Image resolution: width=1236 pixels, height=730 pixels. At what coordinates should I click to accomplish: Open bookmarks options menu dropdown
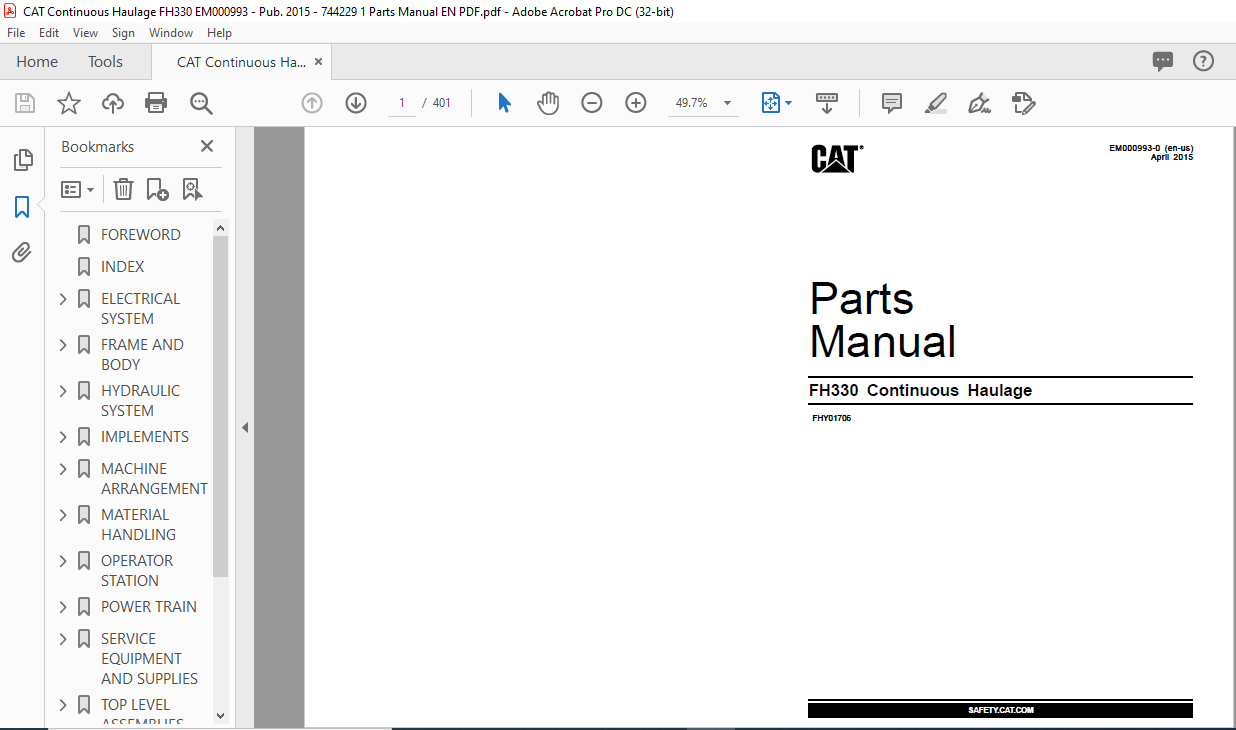coord(77,189)
